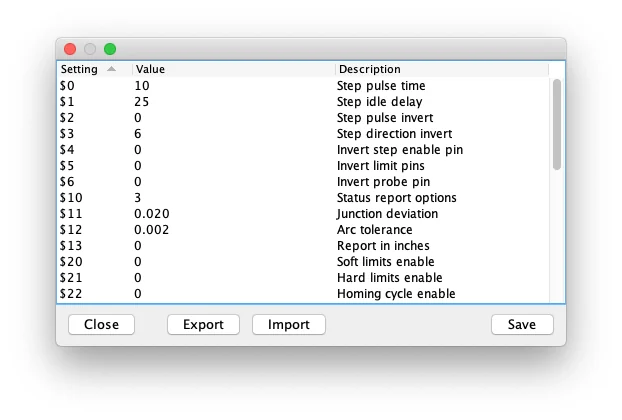Select the $2 setting row
The width and height of the screenshot is (622, 420).
coord(303,118)
